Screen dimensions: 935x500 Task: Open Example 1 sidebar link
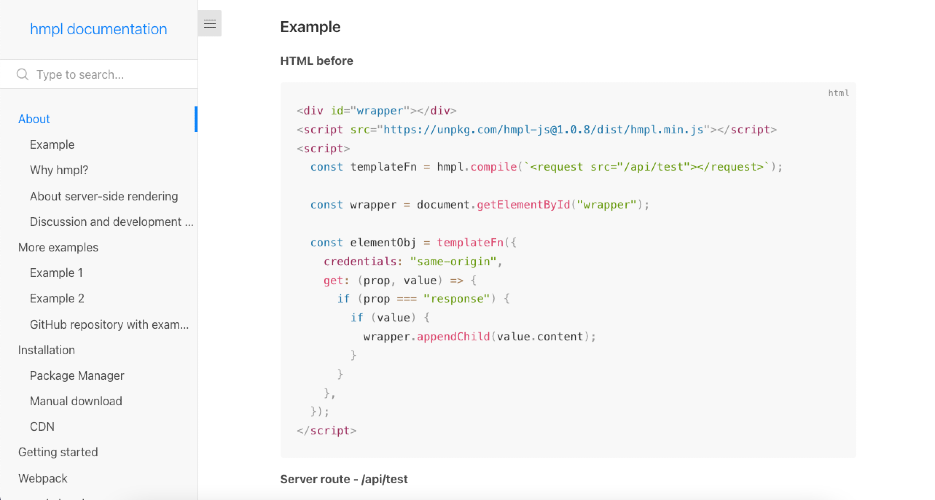pos(56,273)
